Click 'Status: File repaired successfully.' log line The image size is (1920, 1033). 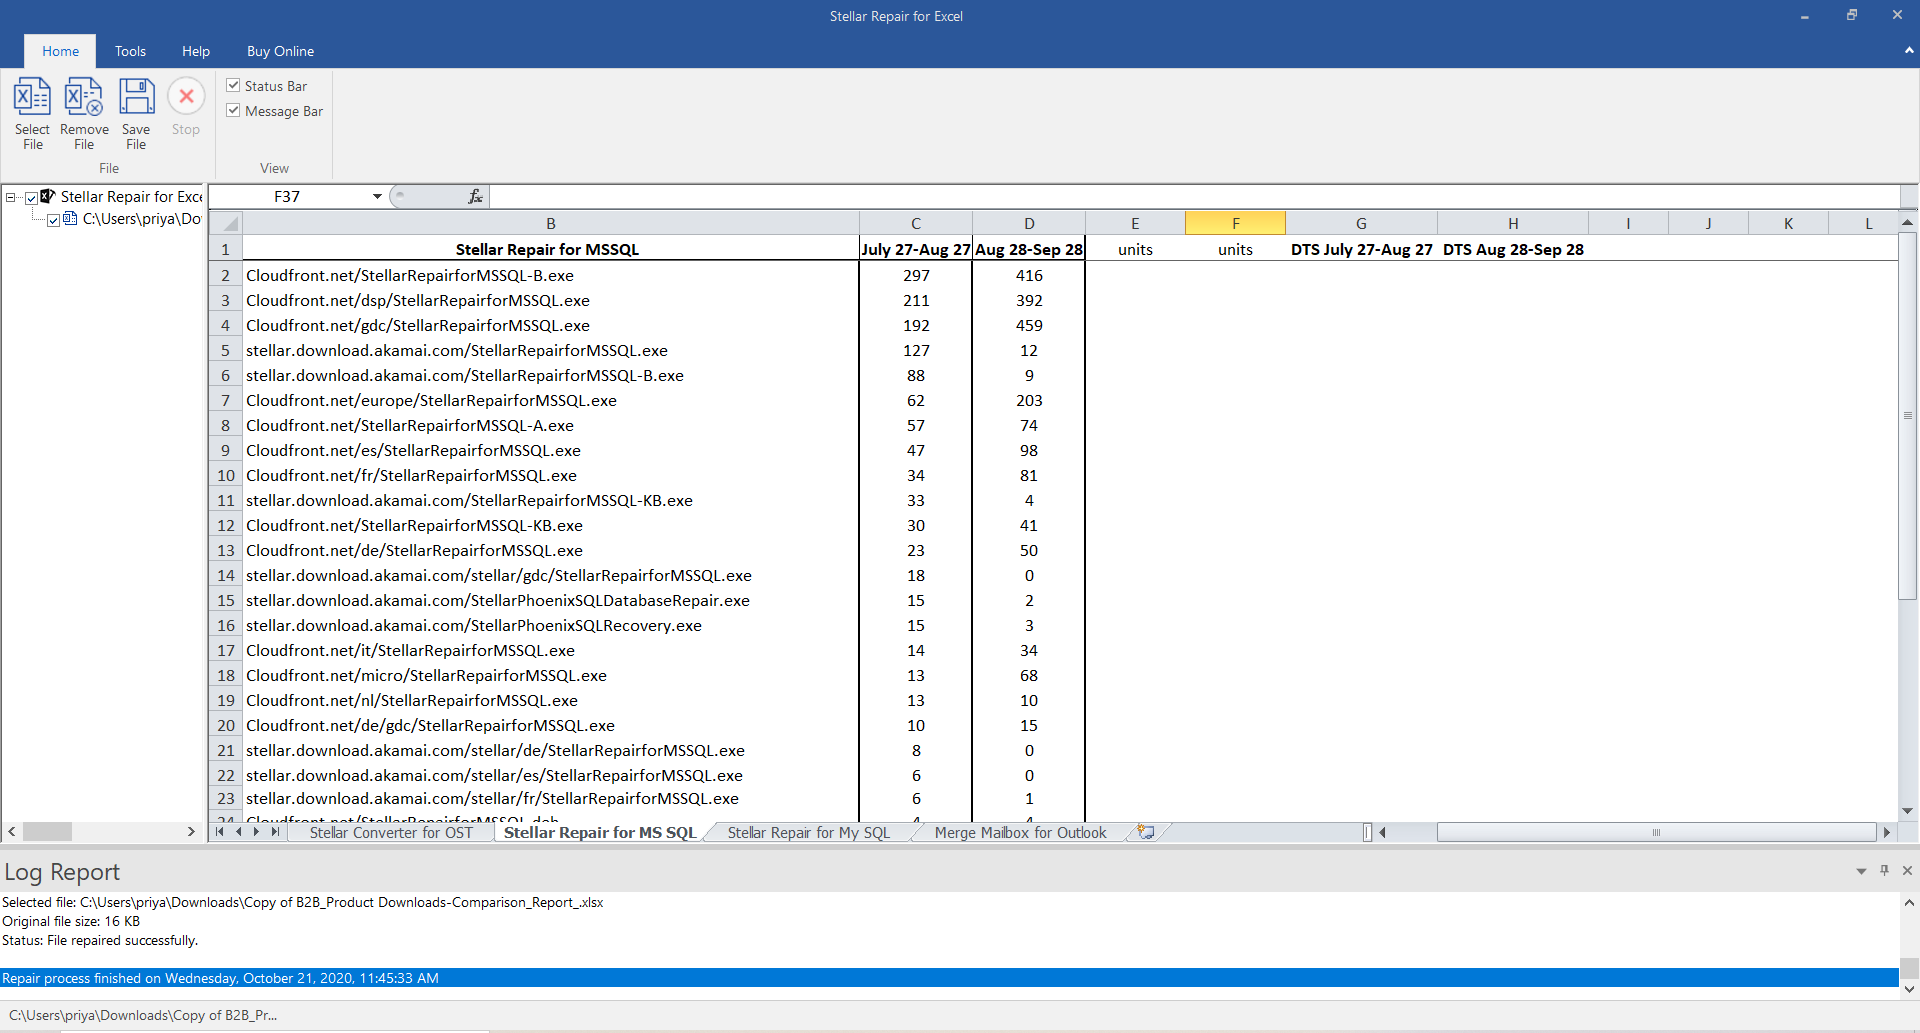(x=100, y=940)
